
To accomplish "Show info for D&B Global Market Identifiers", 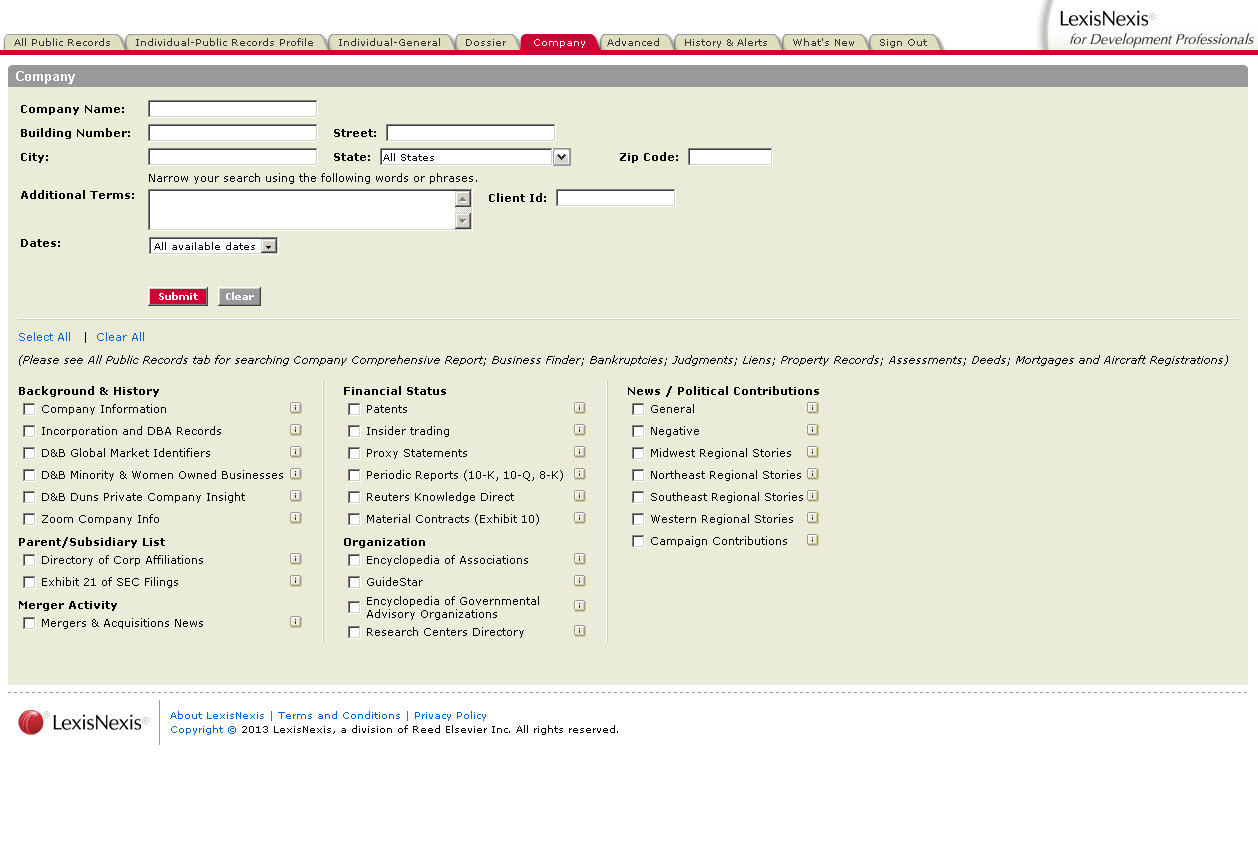I will pos(296,452).
